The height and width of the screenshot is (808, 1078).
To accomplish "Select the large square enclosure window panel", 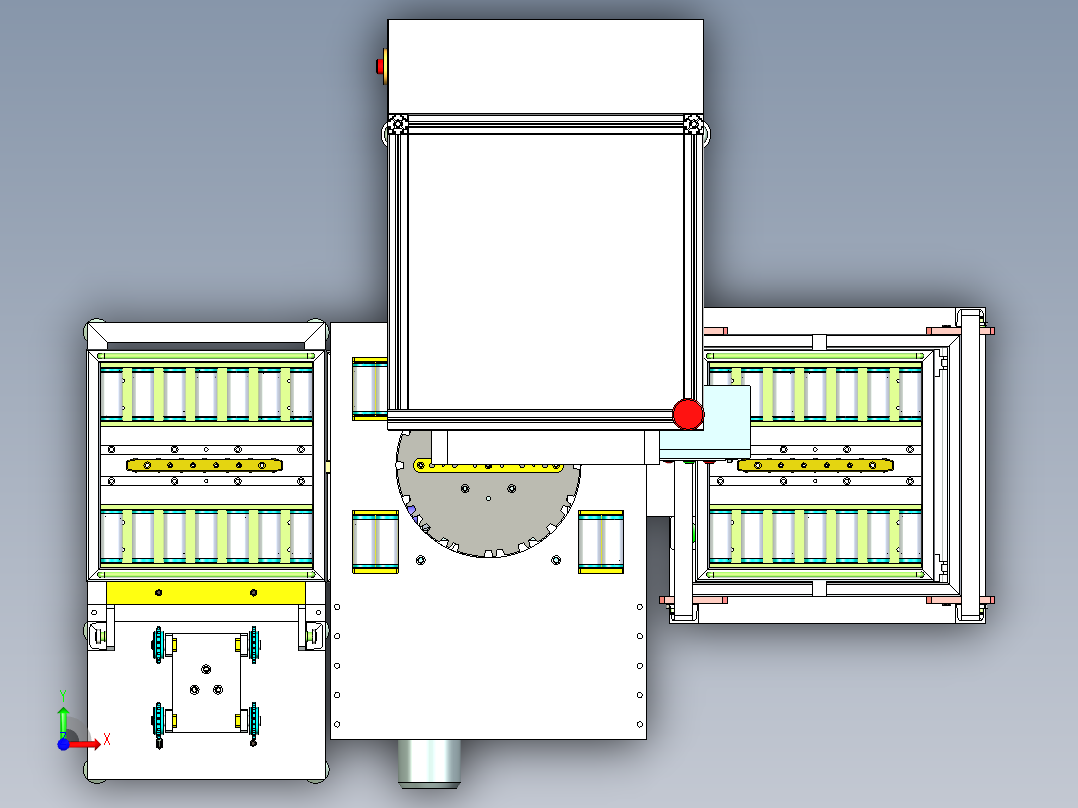I will point(546,272).
